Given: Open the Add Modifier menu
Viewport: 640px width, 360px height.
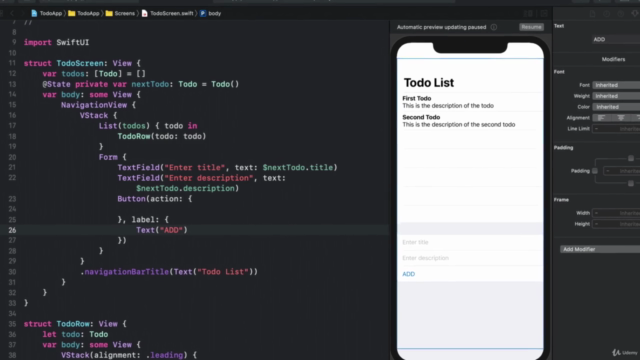Looking at the screenshot, I should [600, 249].
